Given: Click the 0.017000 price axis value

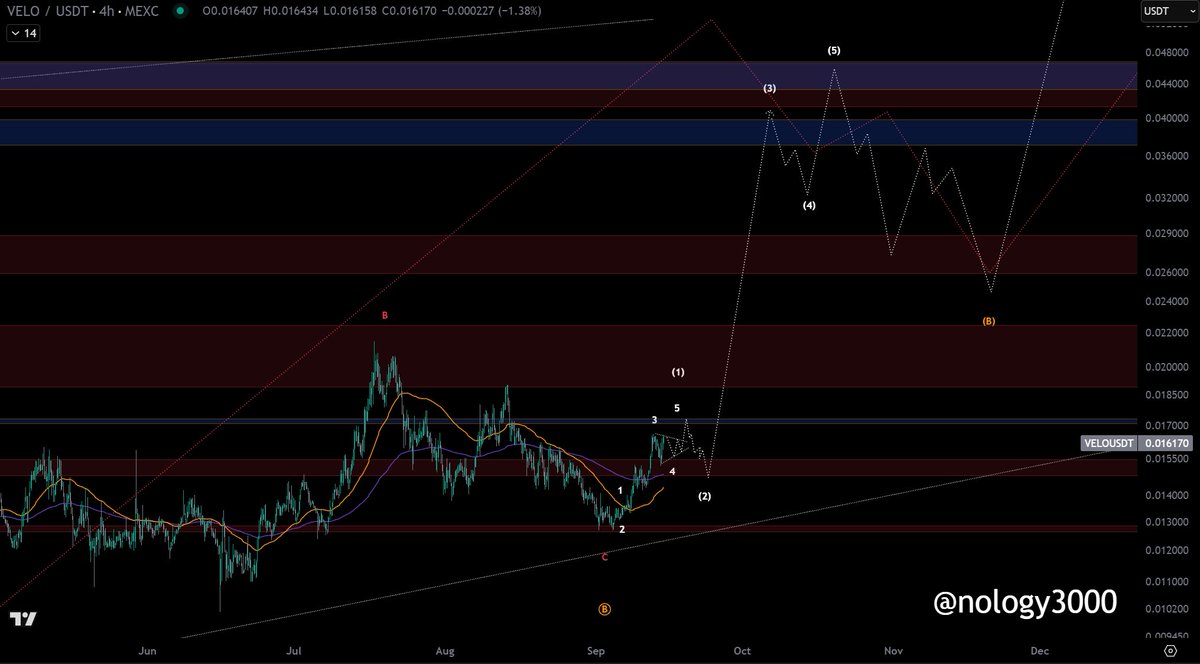Looking at the screenshot, I should click(1168, 424).
